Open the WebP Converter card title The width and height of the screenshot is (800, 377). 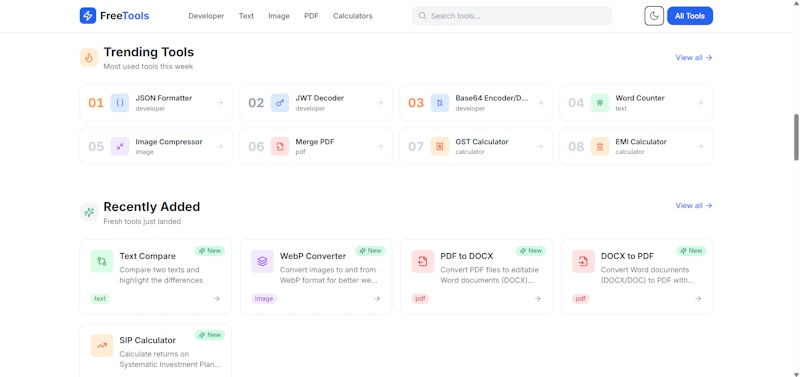[313, 256]
